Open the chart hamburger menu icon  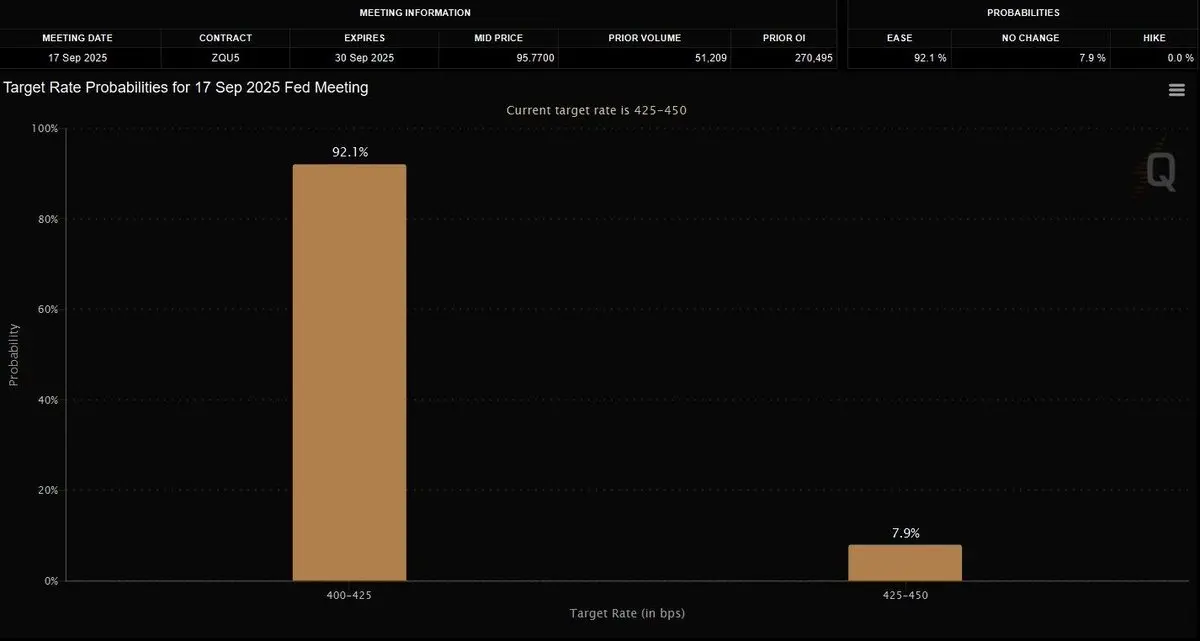[1177, 90]
